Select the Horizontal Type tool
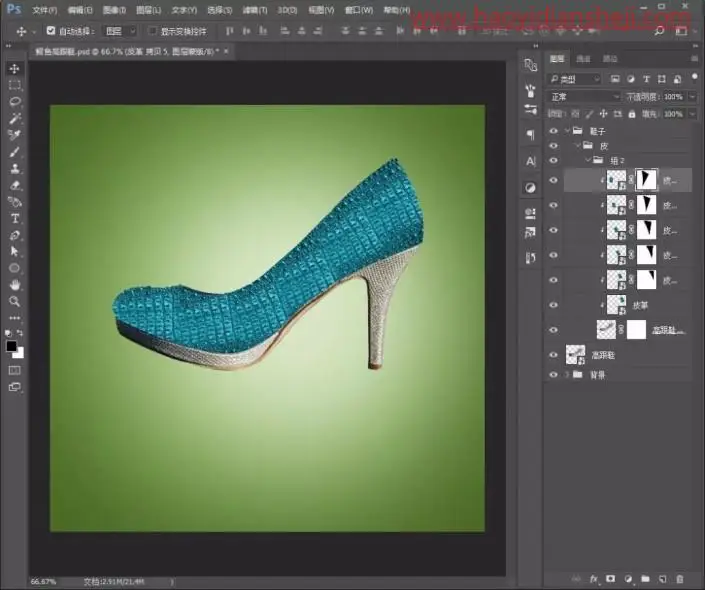The height and width of the screenshot is (590, 705). tap(14, 219)
